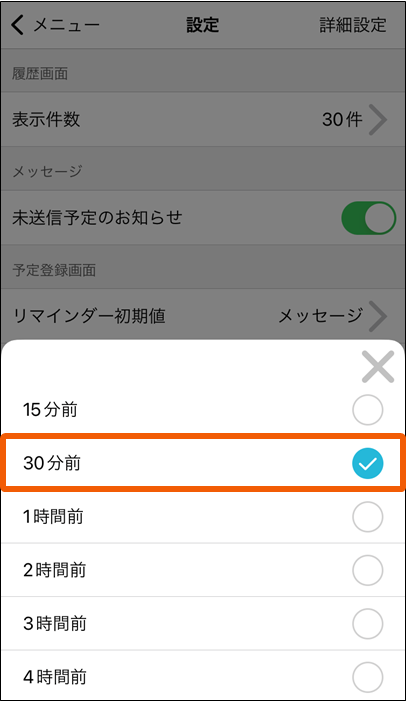Image resolution: width=407 pixels, height=702 pixels.
Task: Toggle the 未送信予定のお知らせ switch
Action: point(368,218)
